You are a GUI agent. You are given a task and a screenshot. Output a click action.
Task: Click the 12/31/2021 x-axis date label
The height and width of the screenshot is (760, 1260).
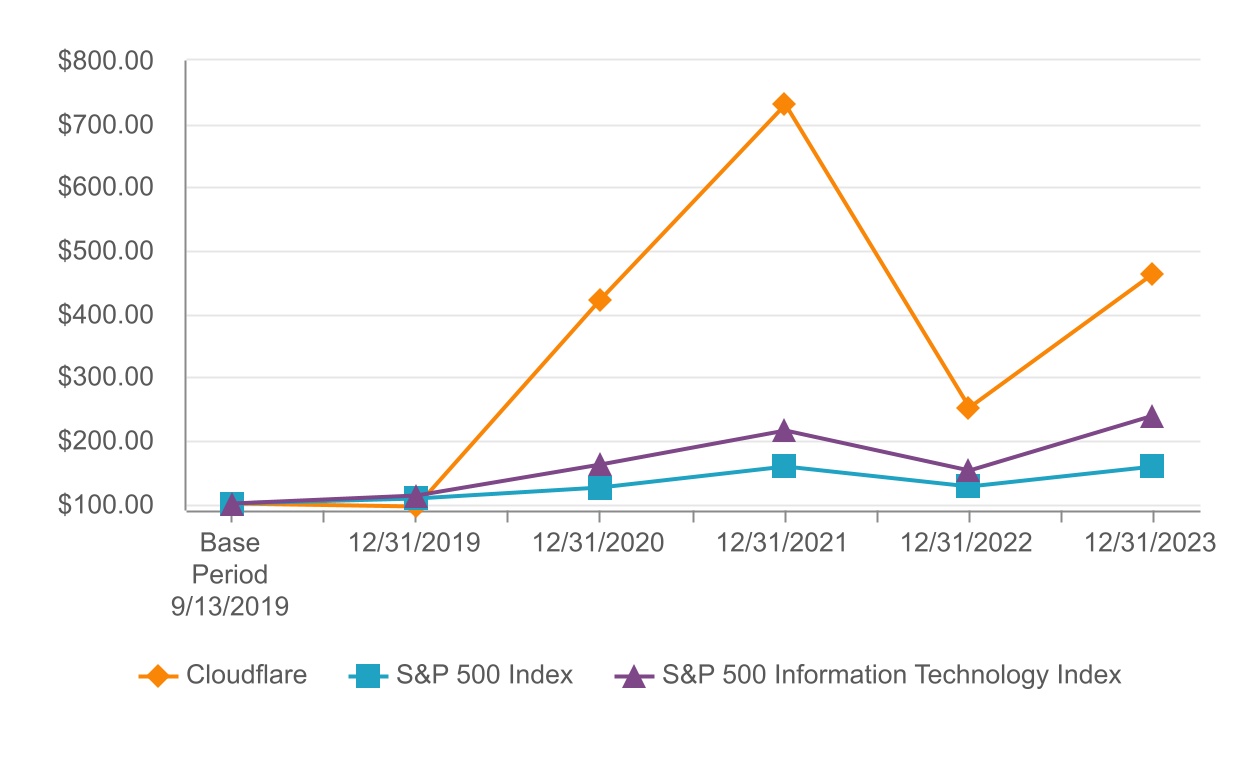tap(784, 543)
